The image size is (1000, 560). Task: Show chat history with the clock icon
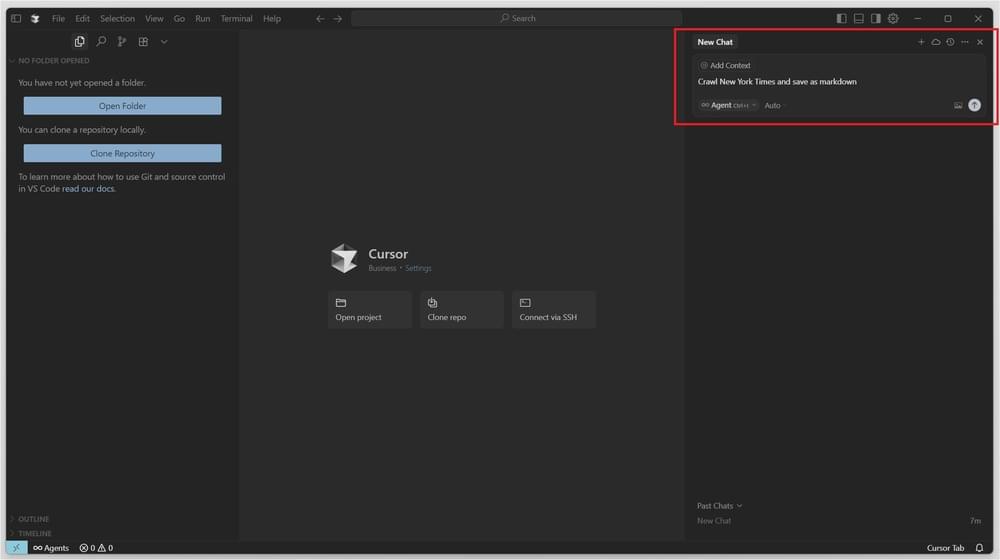(950, 42)
